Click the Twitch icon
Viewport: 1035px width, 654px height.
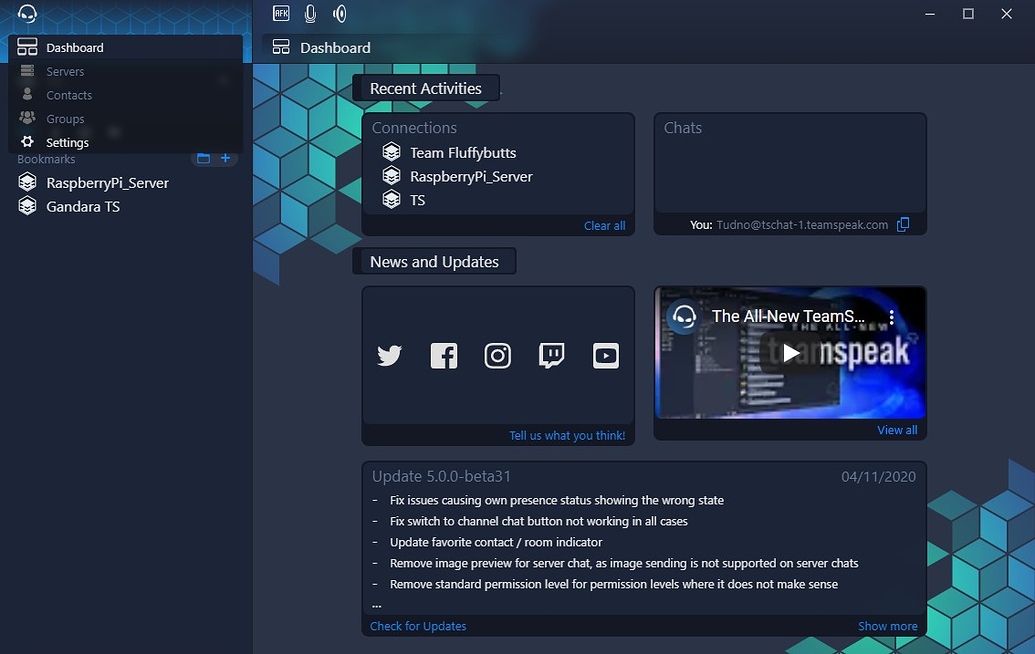pyautogui.click(x=551, y=355)
